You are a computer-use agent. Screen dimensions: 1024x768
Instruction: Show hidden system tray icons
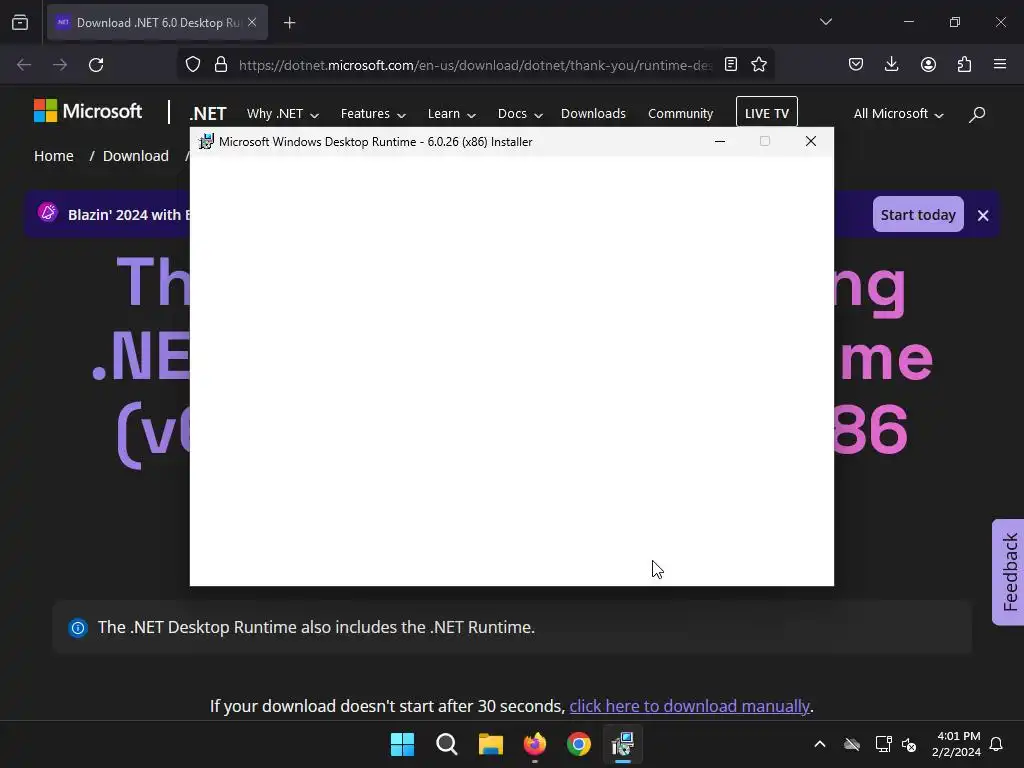(x=820, y=744)
